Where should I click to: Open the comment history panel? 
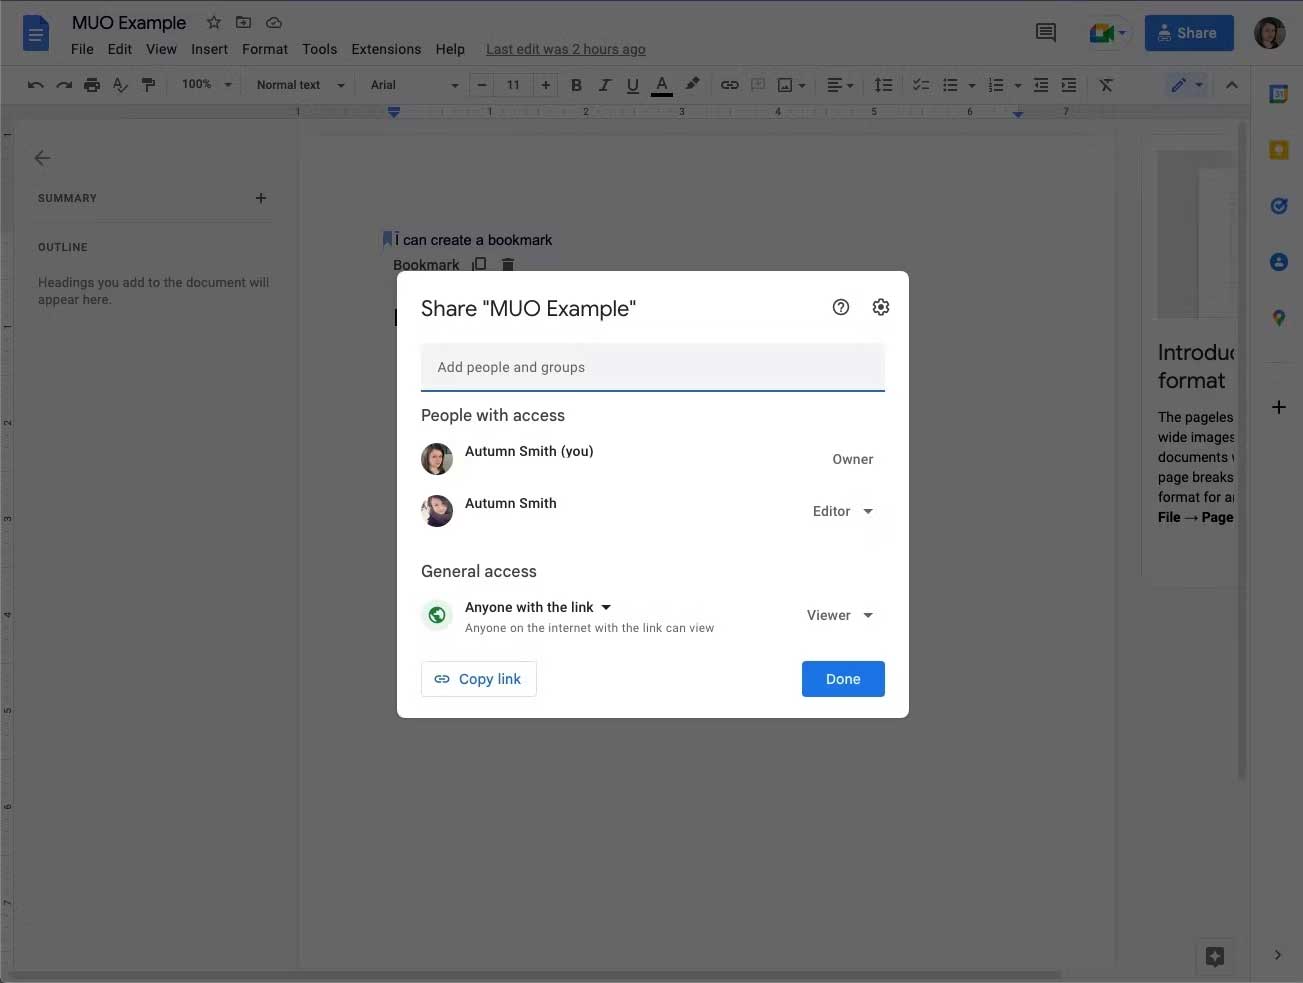point(1045,32)
